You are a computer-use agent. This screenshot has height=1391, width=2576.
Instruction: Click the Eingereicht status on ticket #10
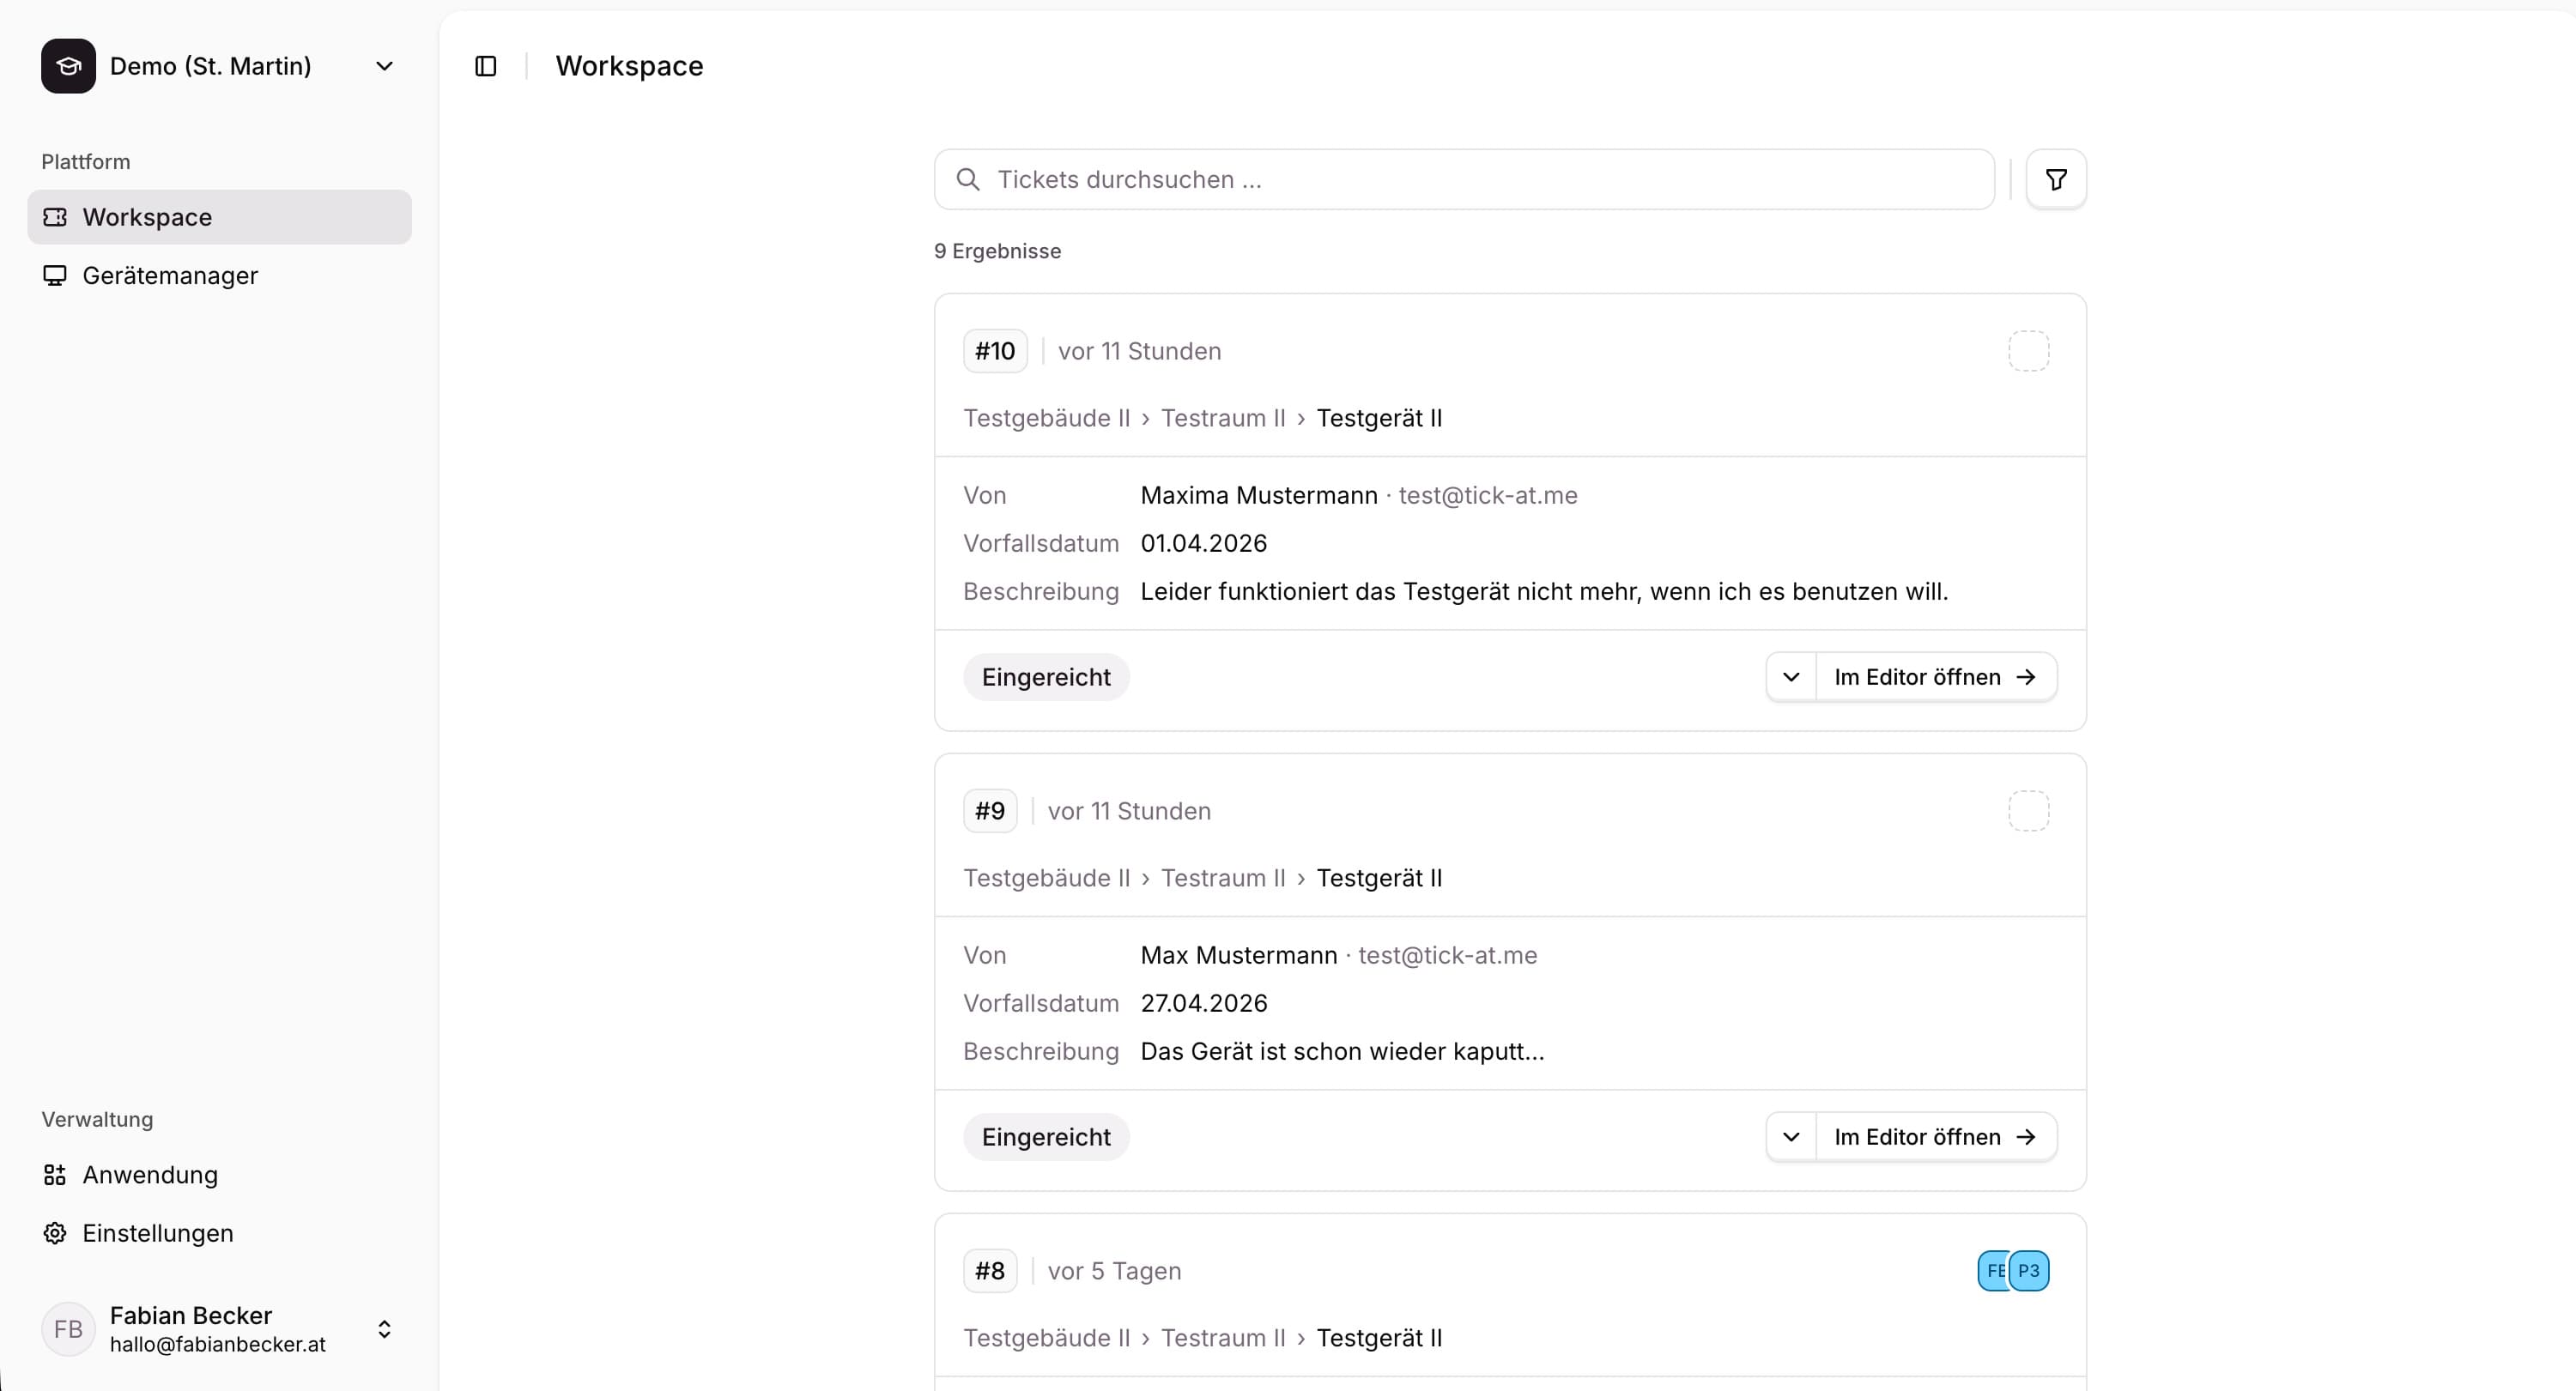1046,677
